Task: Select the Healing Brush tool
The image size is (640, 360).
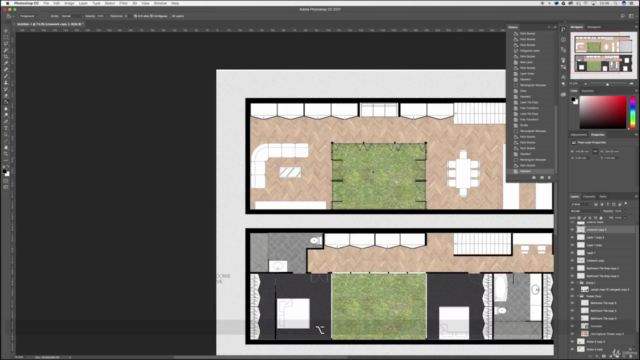Action: 6,70
